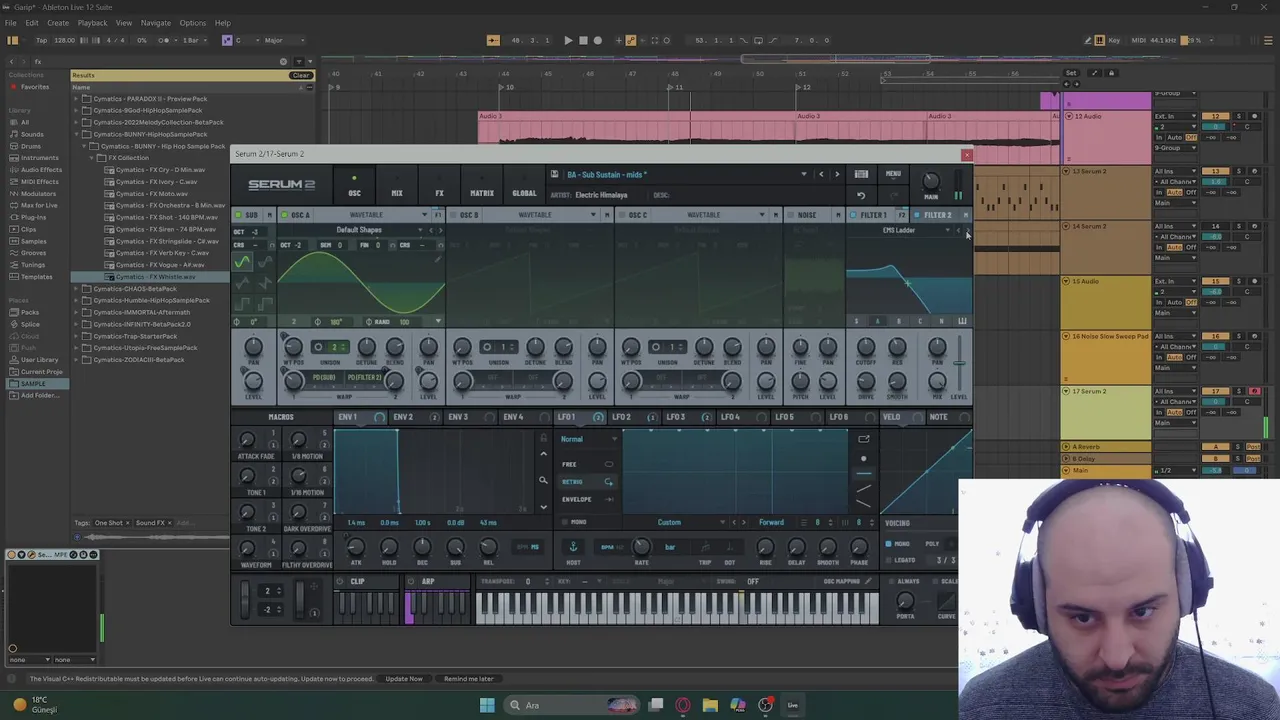The height and width of the screenshot is (720, 1280).
Task: Click the Serum undo arrow
Action: click(861, 196)
